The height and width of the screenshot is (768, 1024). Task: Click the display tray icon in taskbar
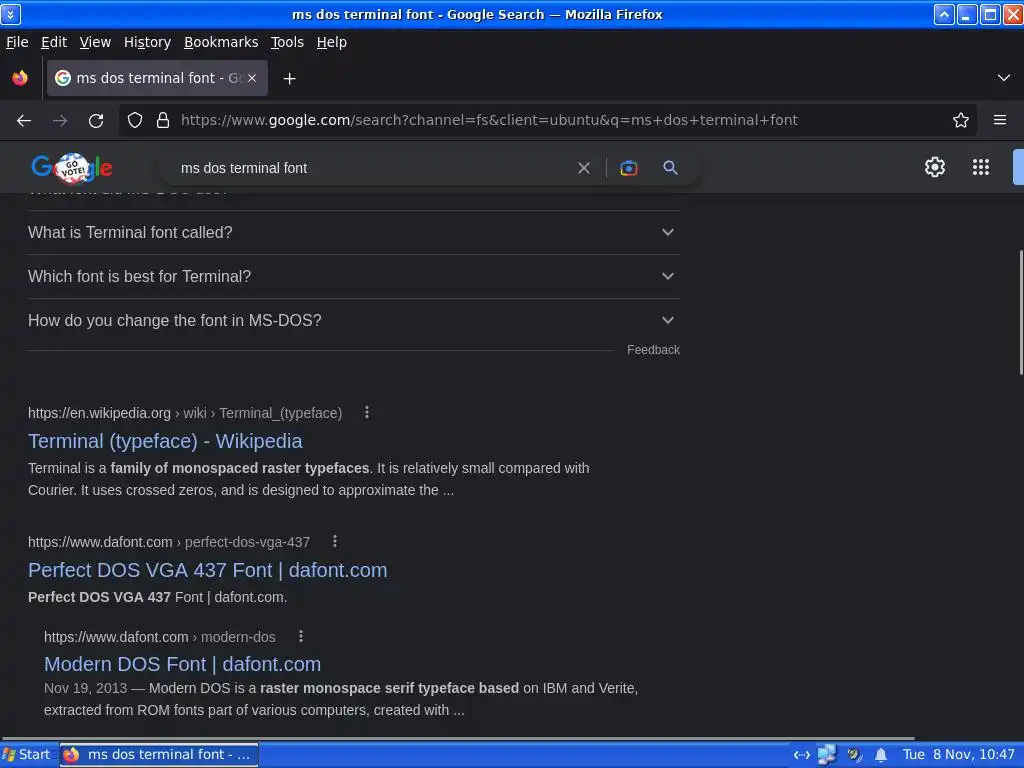point(827,755)
